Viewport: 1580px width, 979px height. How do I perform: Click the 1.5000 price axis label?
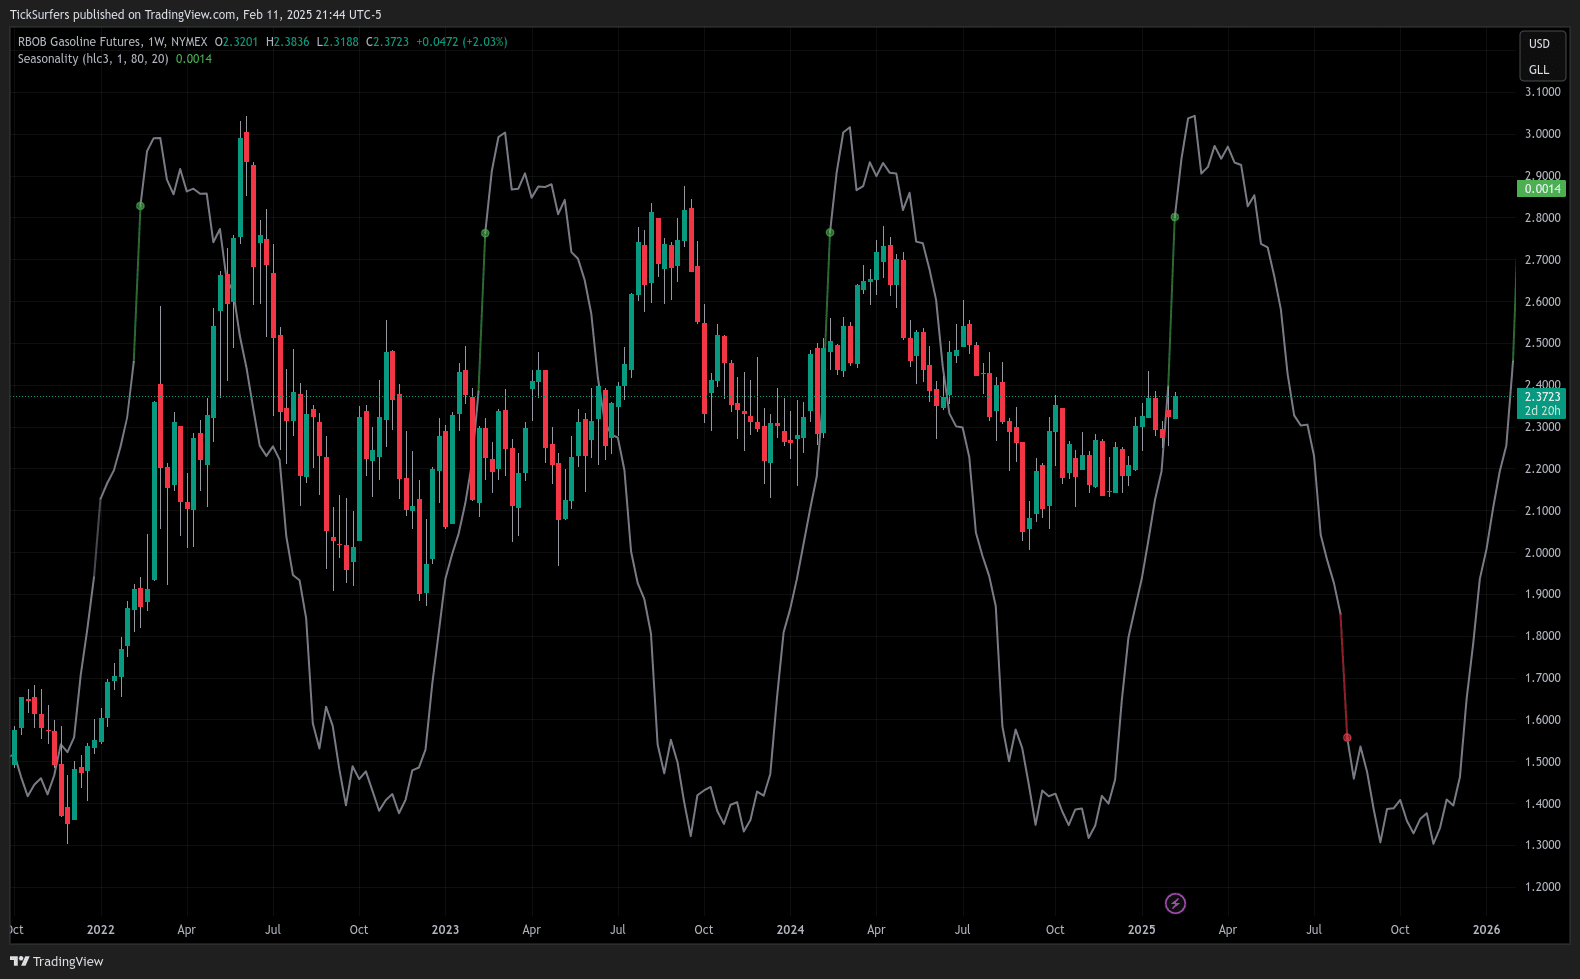tap(1542, 762)
